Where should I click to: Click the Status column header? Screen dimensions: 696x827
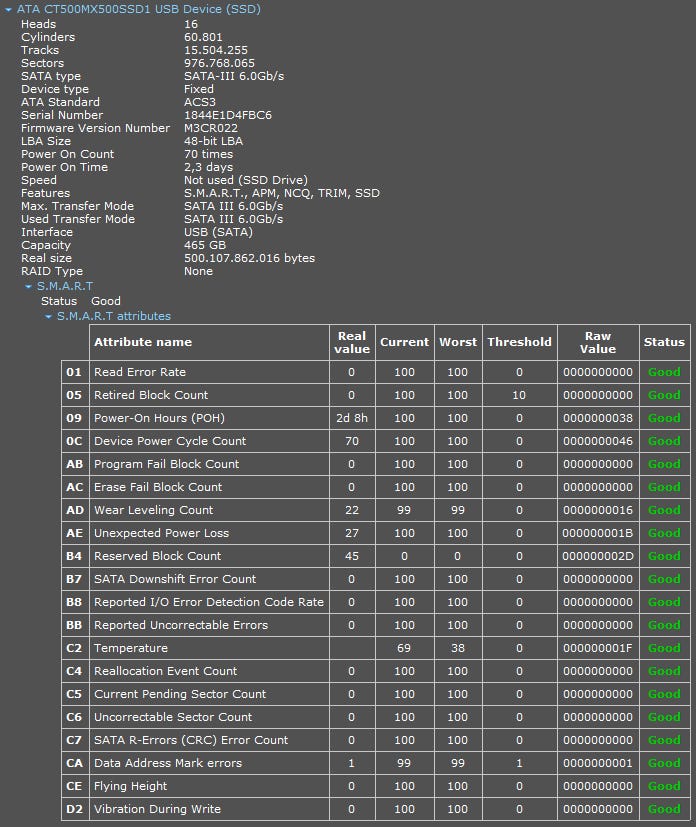[x=664, y=342]
